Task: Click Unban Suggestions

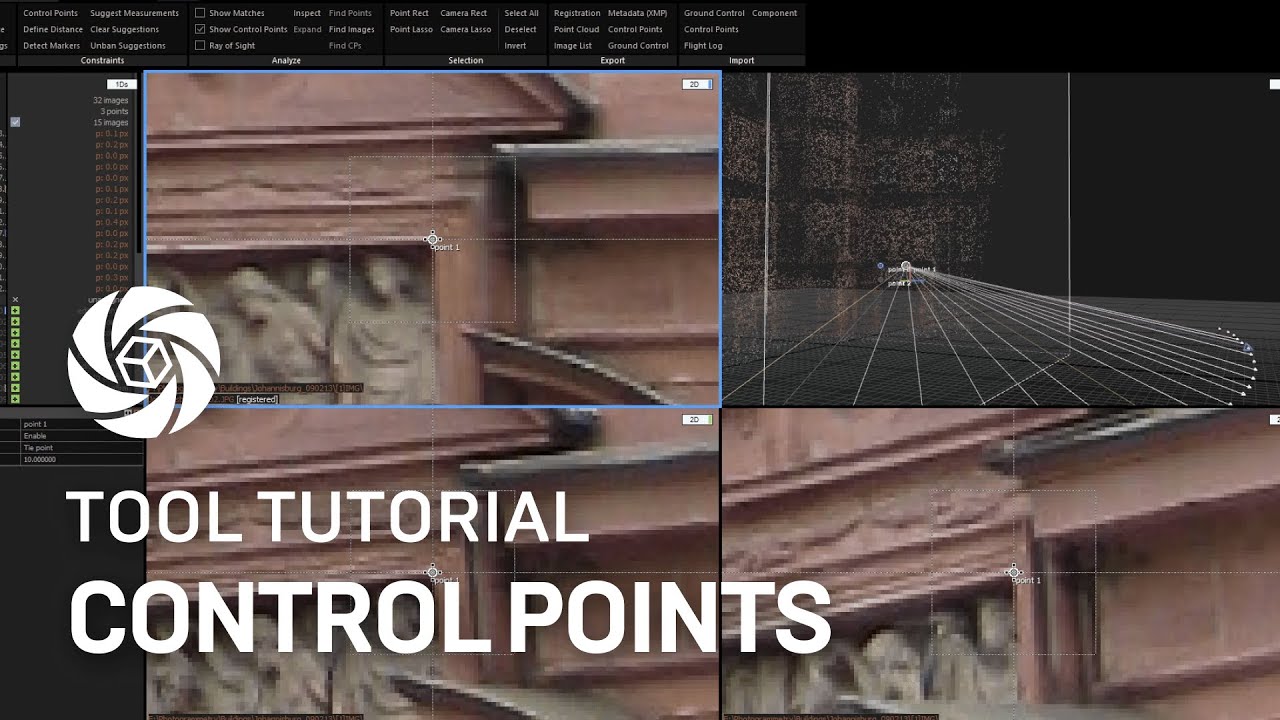Action: [x=128, y=45]
